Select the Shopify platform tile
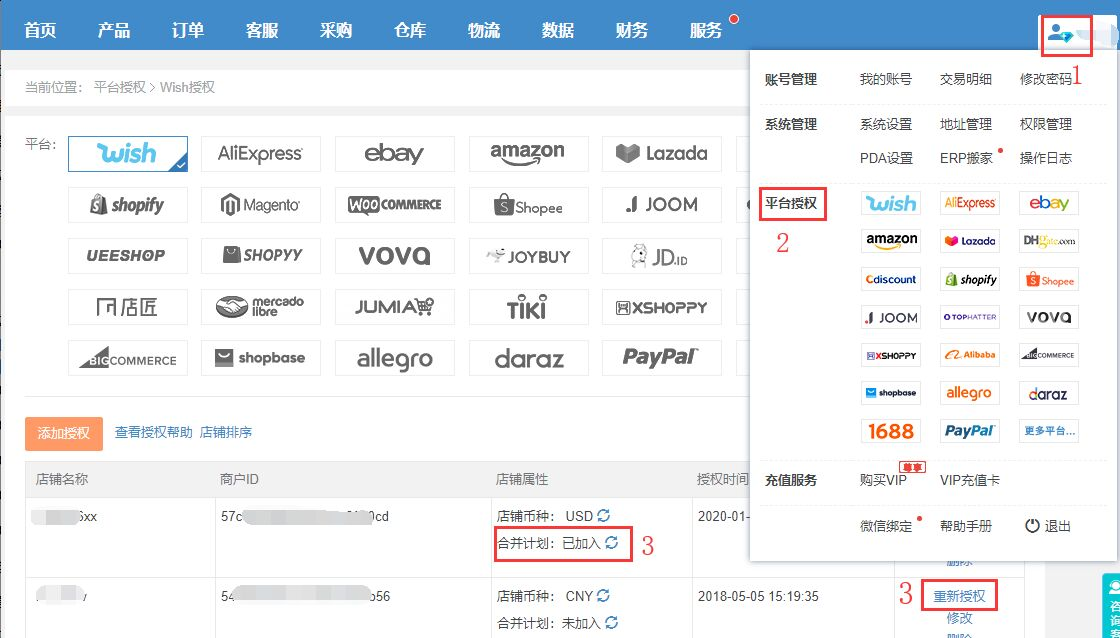This screenshot has width=1120, height=638. point(128,205)
